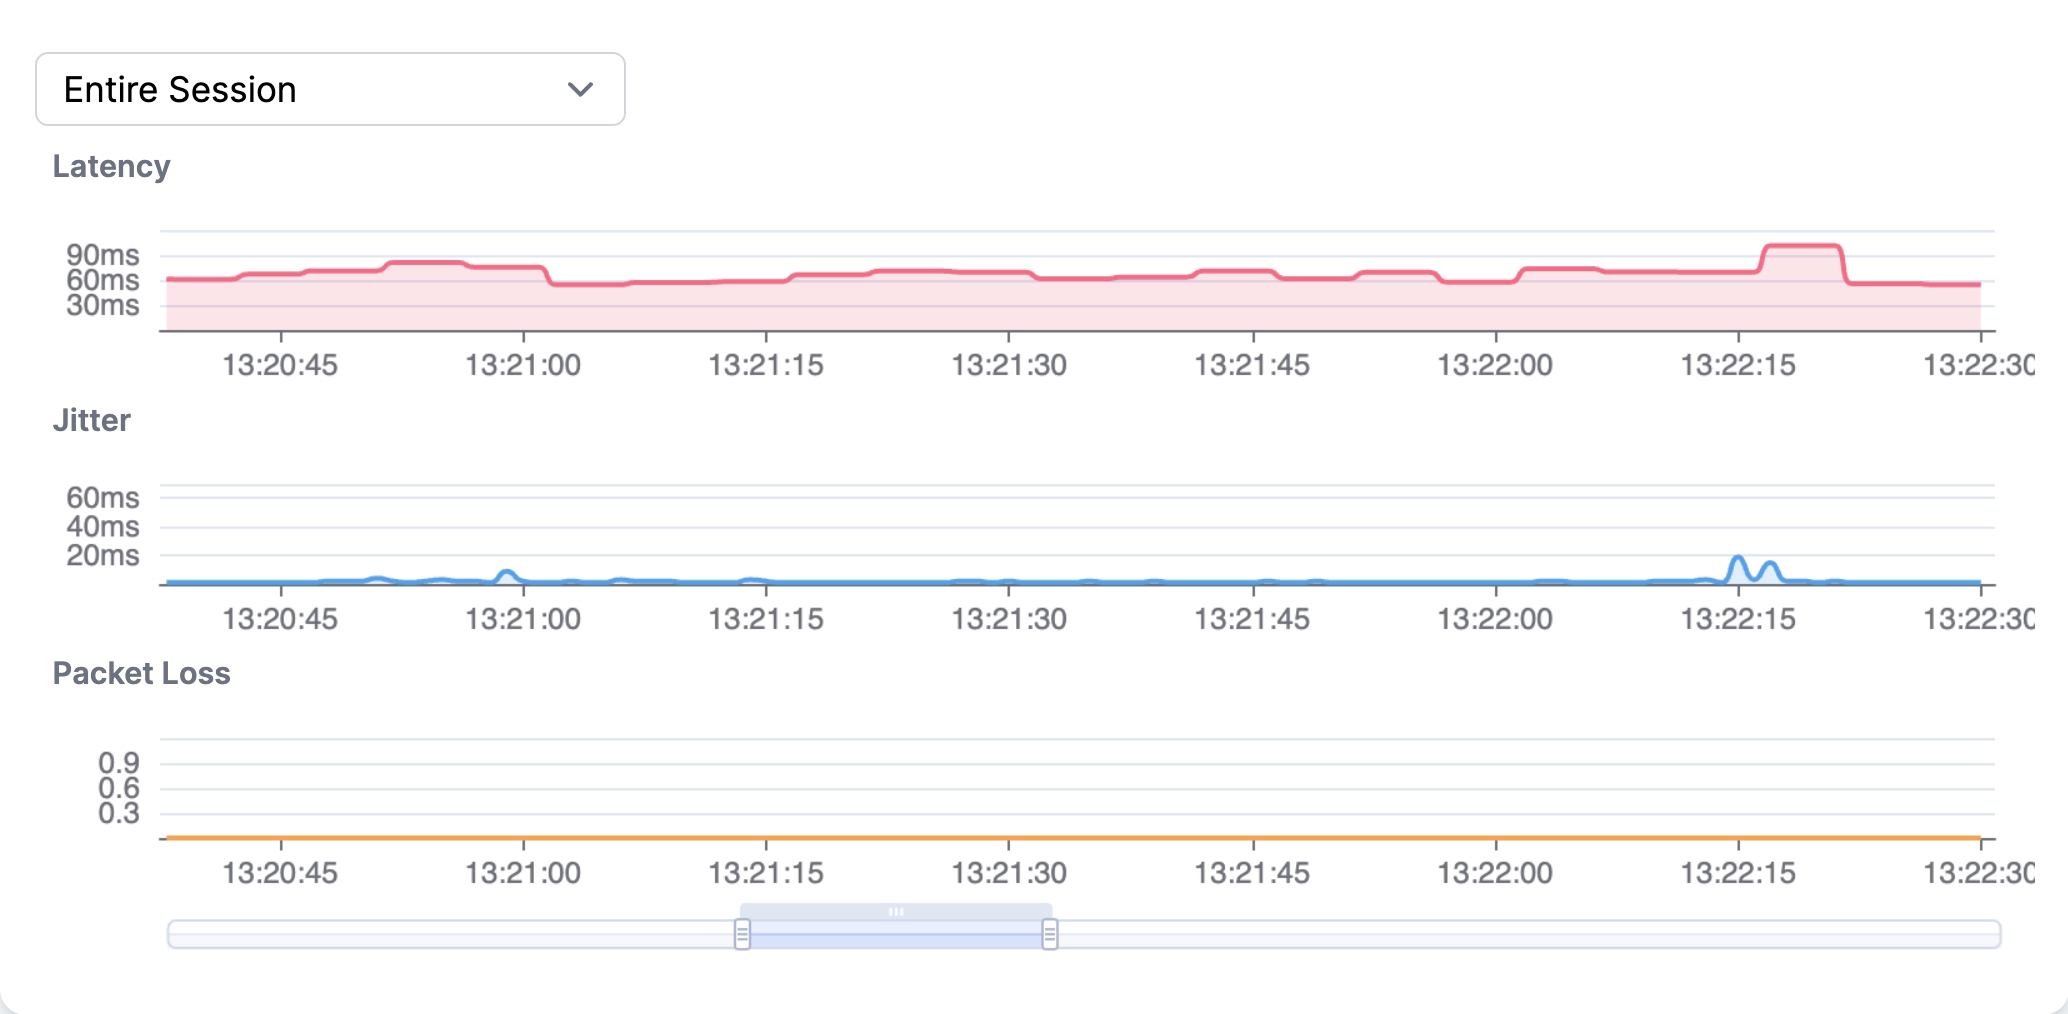Click the Jitter chart title
The image size is (2068, 1014).
[x=91, y=420]
